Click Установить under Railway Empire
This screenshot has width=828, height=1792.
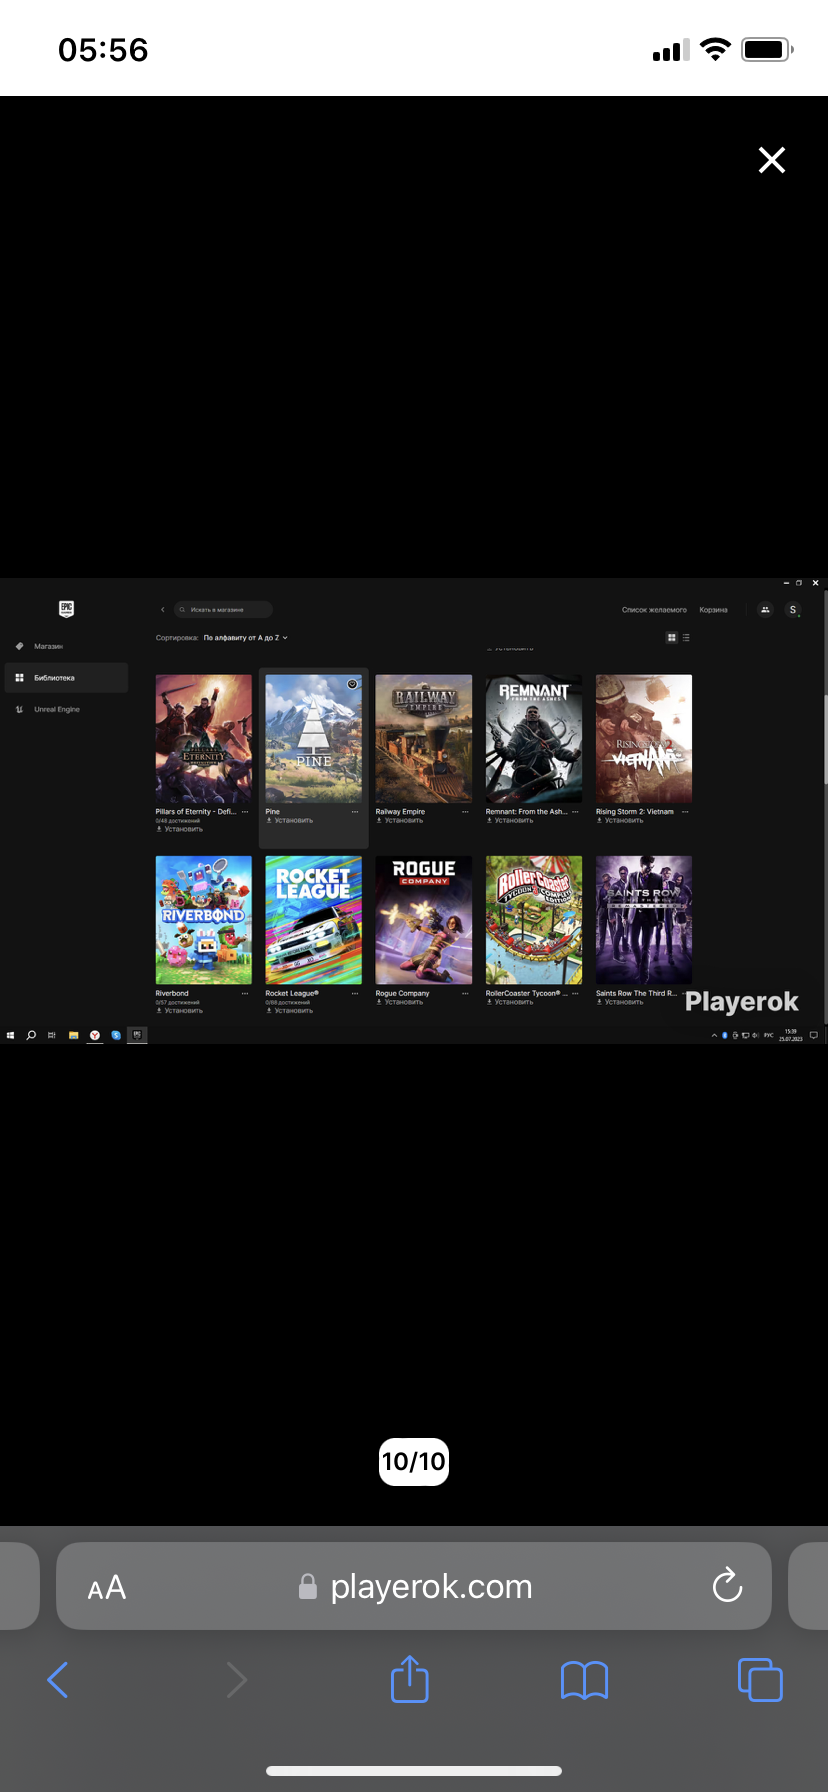pos(400,820)
